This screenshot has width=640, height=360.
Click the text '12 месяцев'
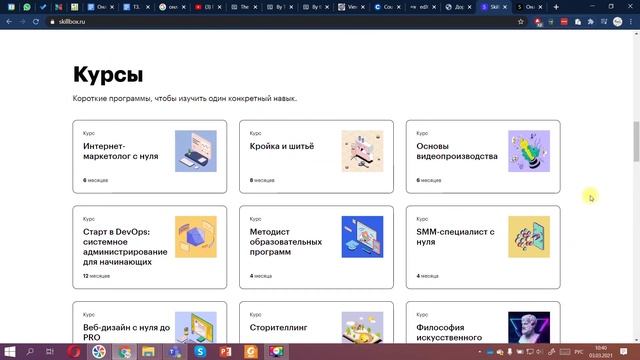(96, 276)
